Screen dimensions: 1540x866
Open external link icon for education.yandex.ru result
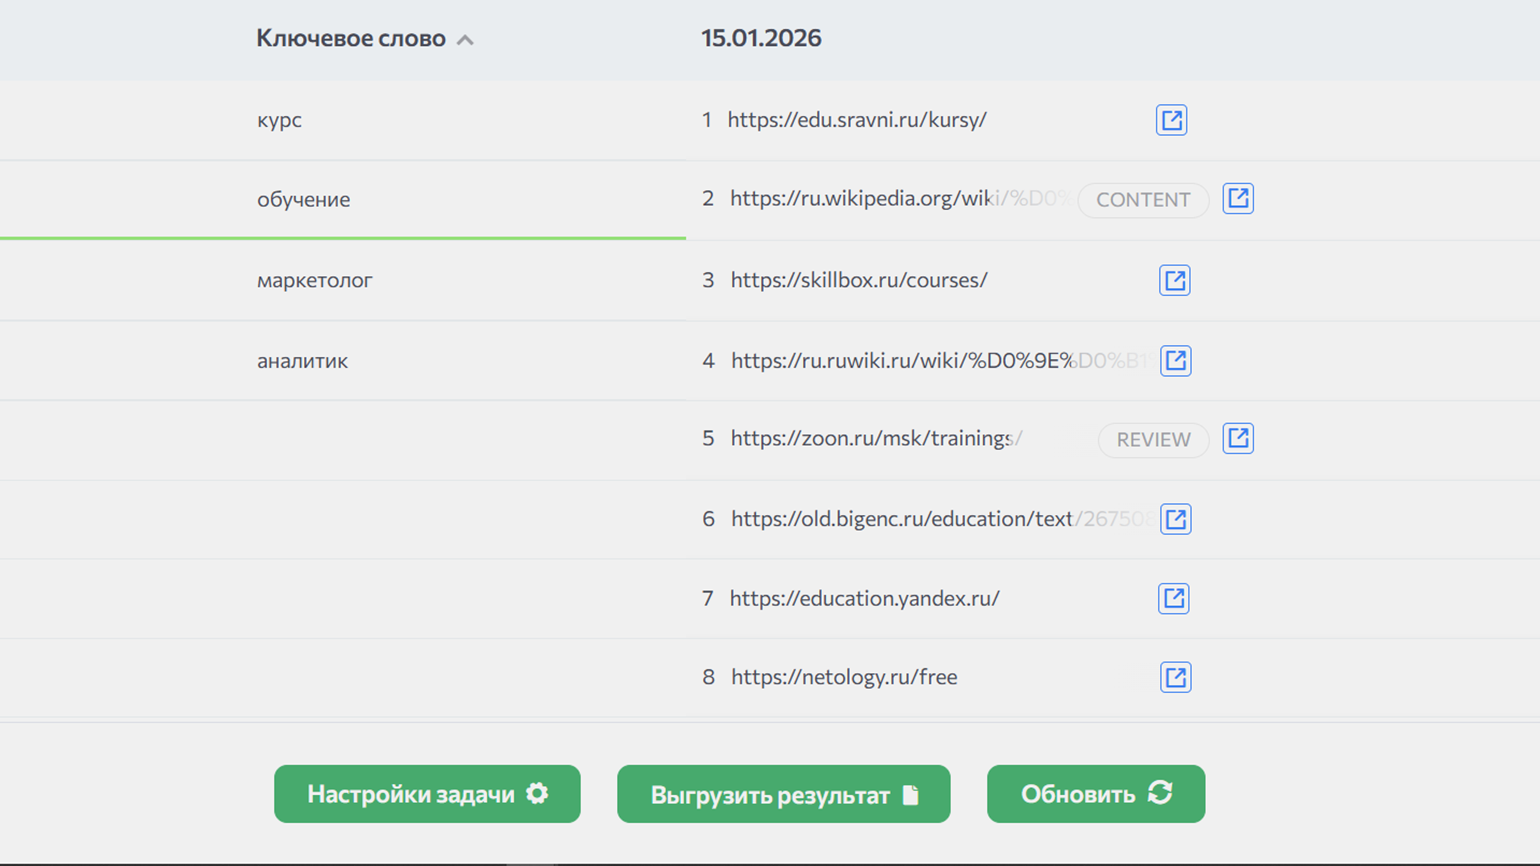[x=1173, y=598]
